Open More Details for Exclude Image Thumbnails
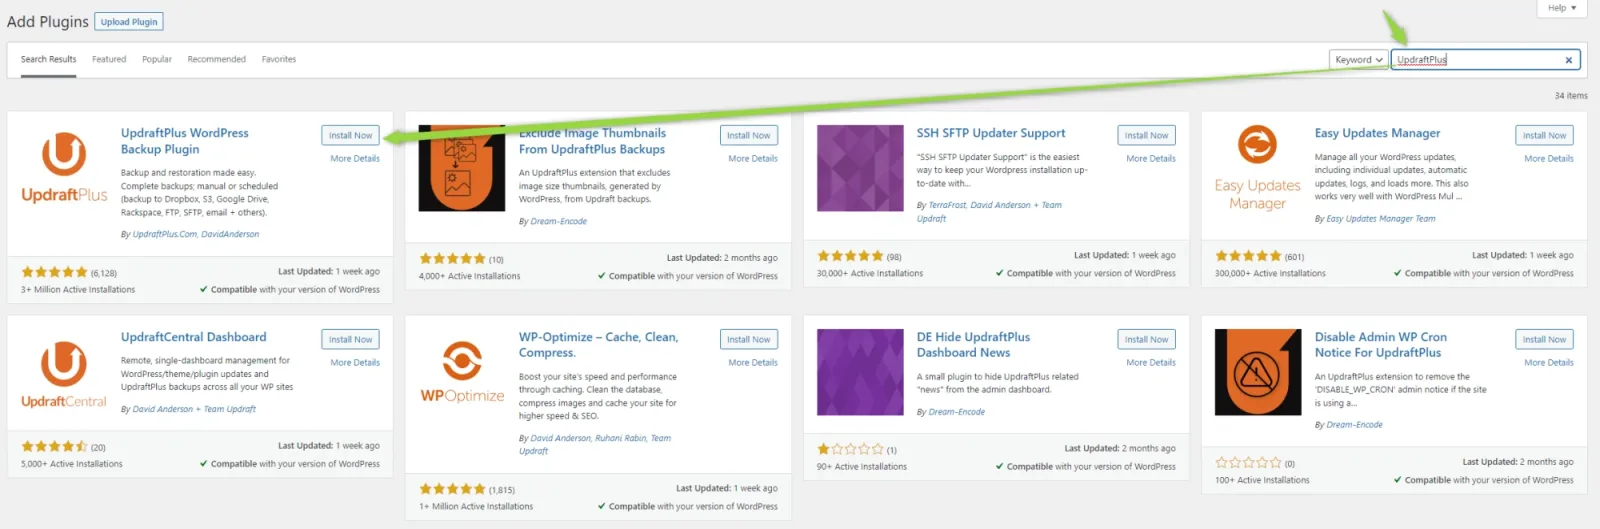This screenshot has height=529, width=1600. (753, 158)
